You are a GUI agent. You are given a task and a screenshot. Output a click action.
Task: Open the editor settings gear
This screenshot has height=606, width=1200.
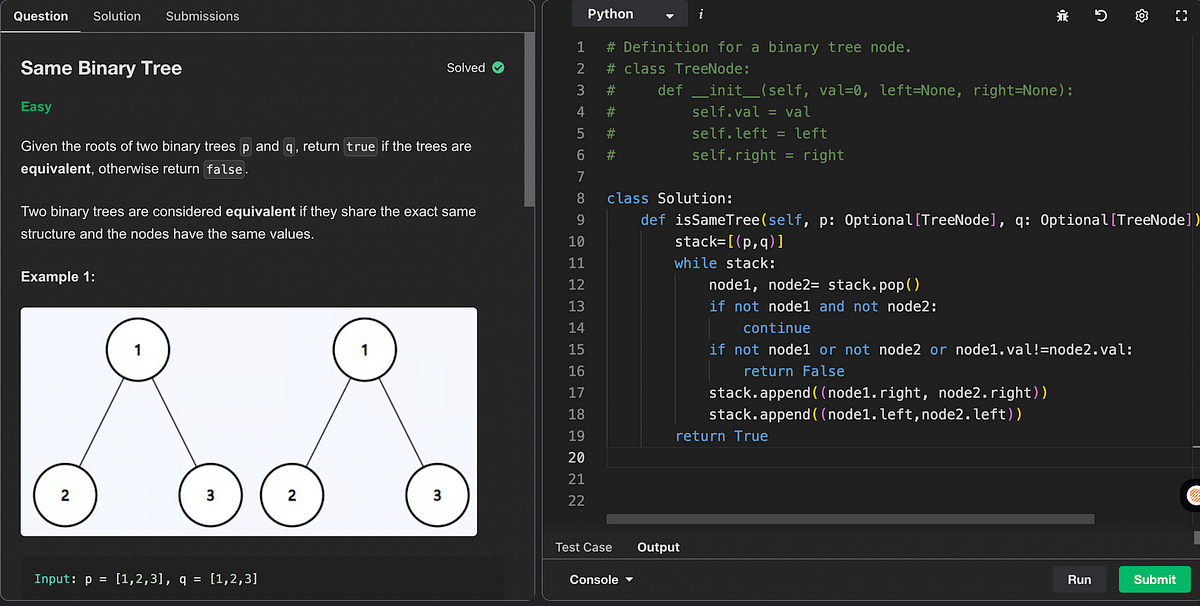coord(1141,16)
